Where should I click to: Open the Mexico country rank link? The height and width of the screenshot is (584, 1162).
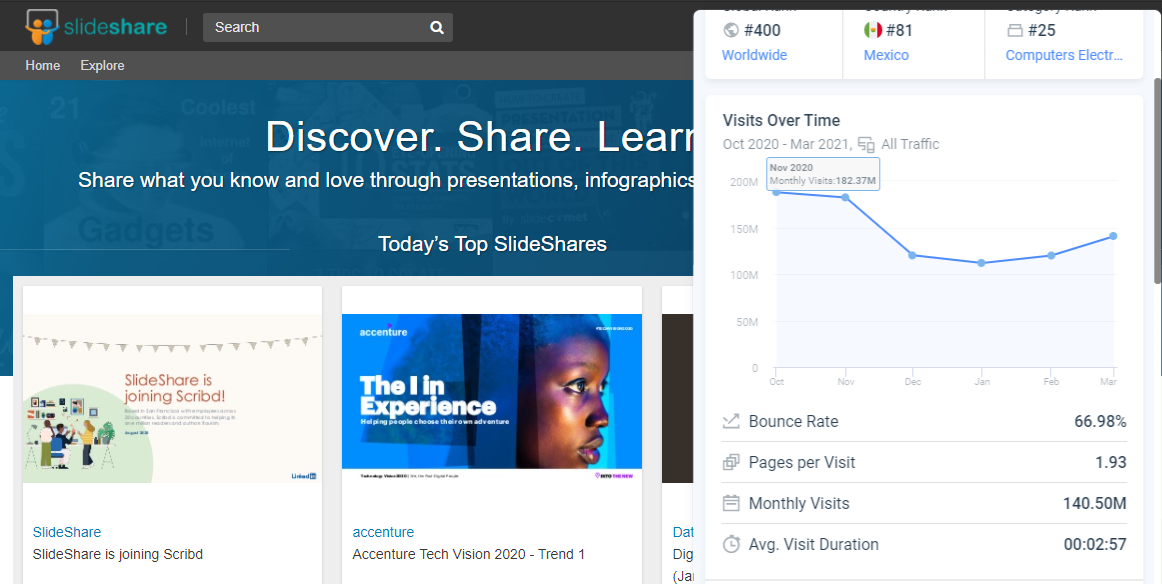tap(886, 55)
